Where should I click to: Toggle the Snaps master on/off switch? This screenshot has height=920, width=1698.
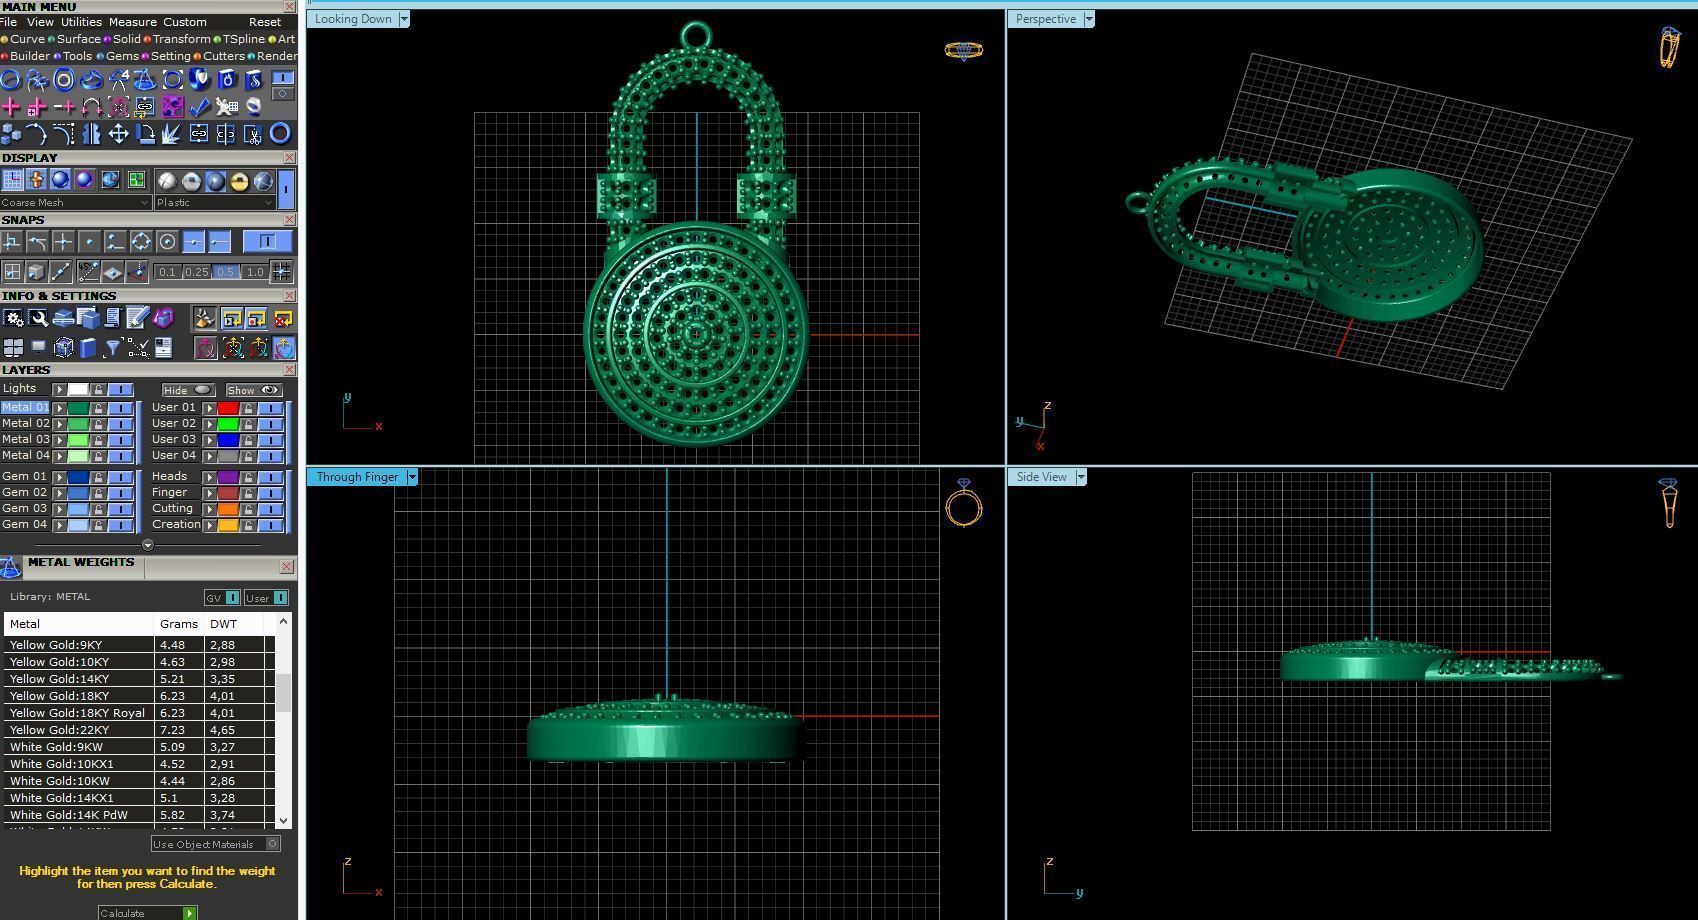tap(267, 241)
